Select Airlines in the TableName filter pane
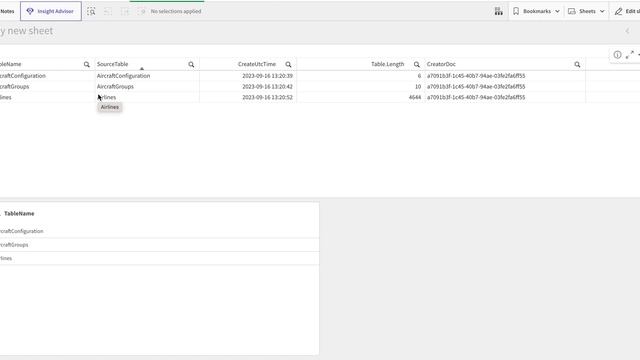The width and height of the screenshot is (640, 360). [159, 258]
